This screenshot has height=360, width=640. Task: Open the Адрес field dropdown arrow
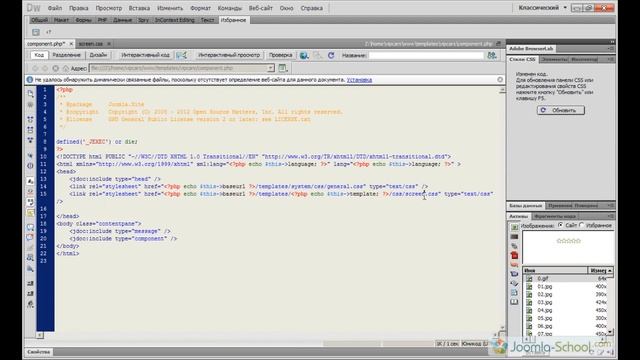click(271, 68)
